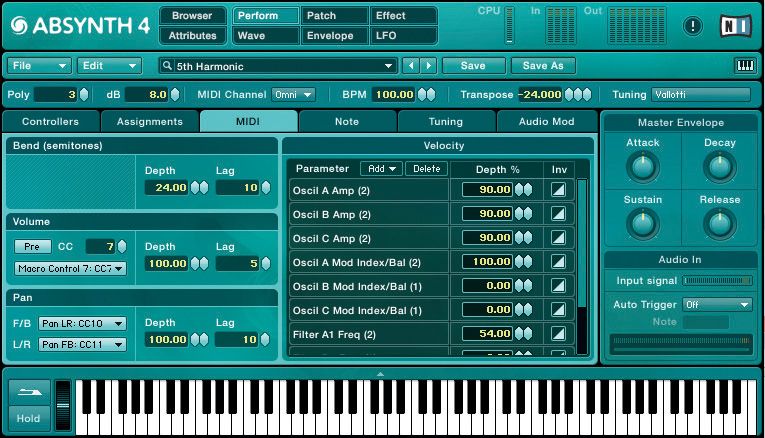Click the Poly value stepper
Image resolution: width=765 pixels, height=438 pixels.
pos(84,94)
